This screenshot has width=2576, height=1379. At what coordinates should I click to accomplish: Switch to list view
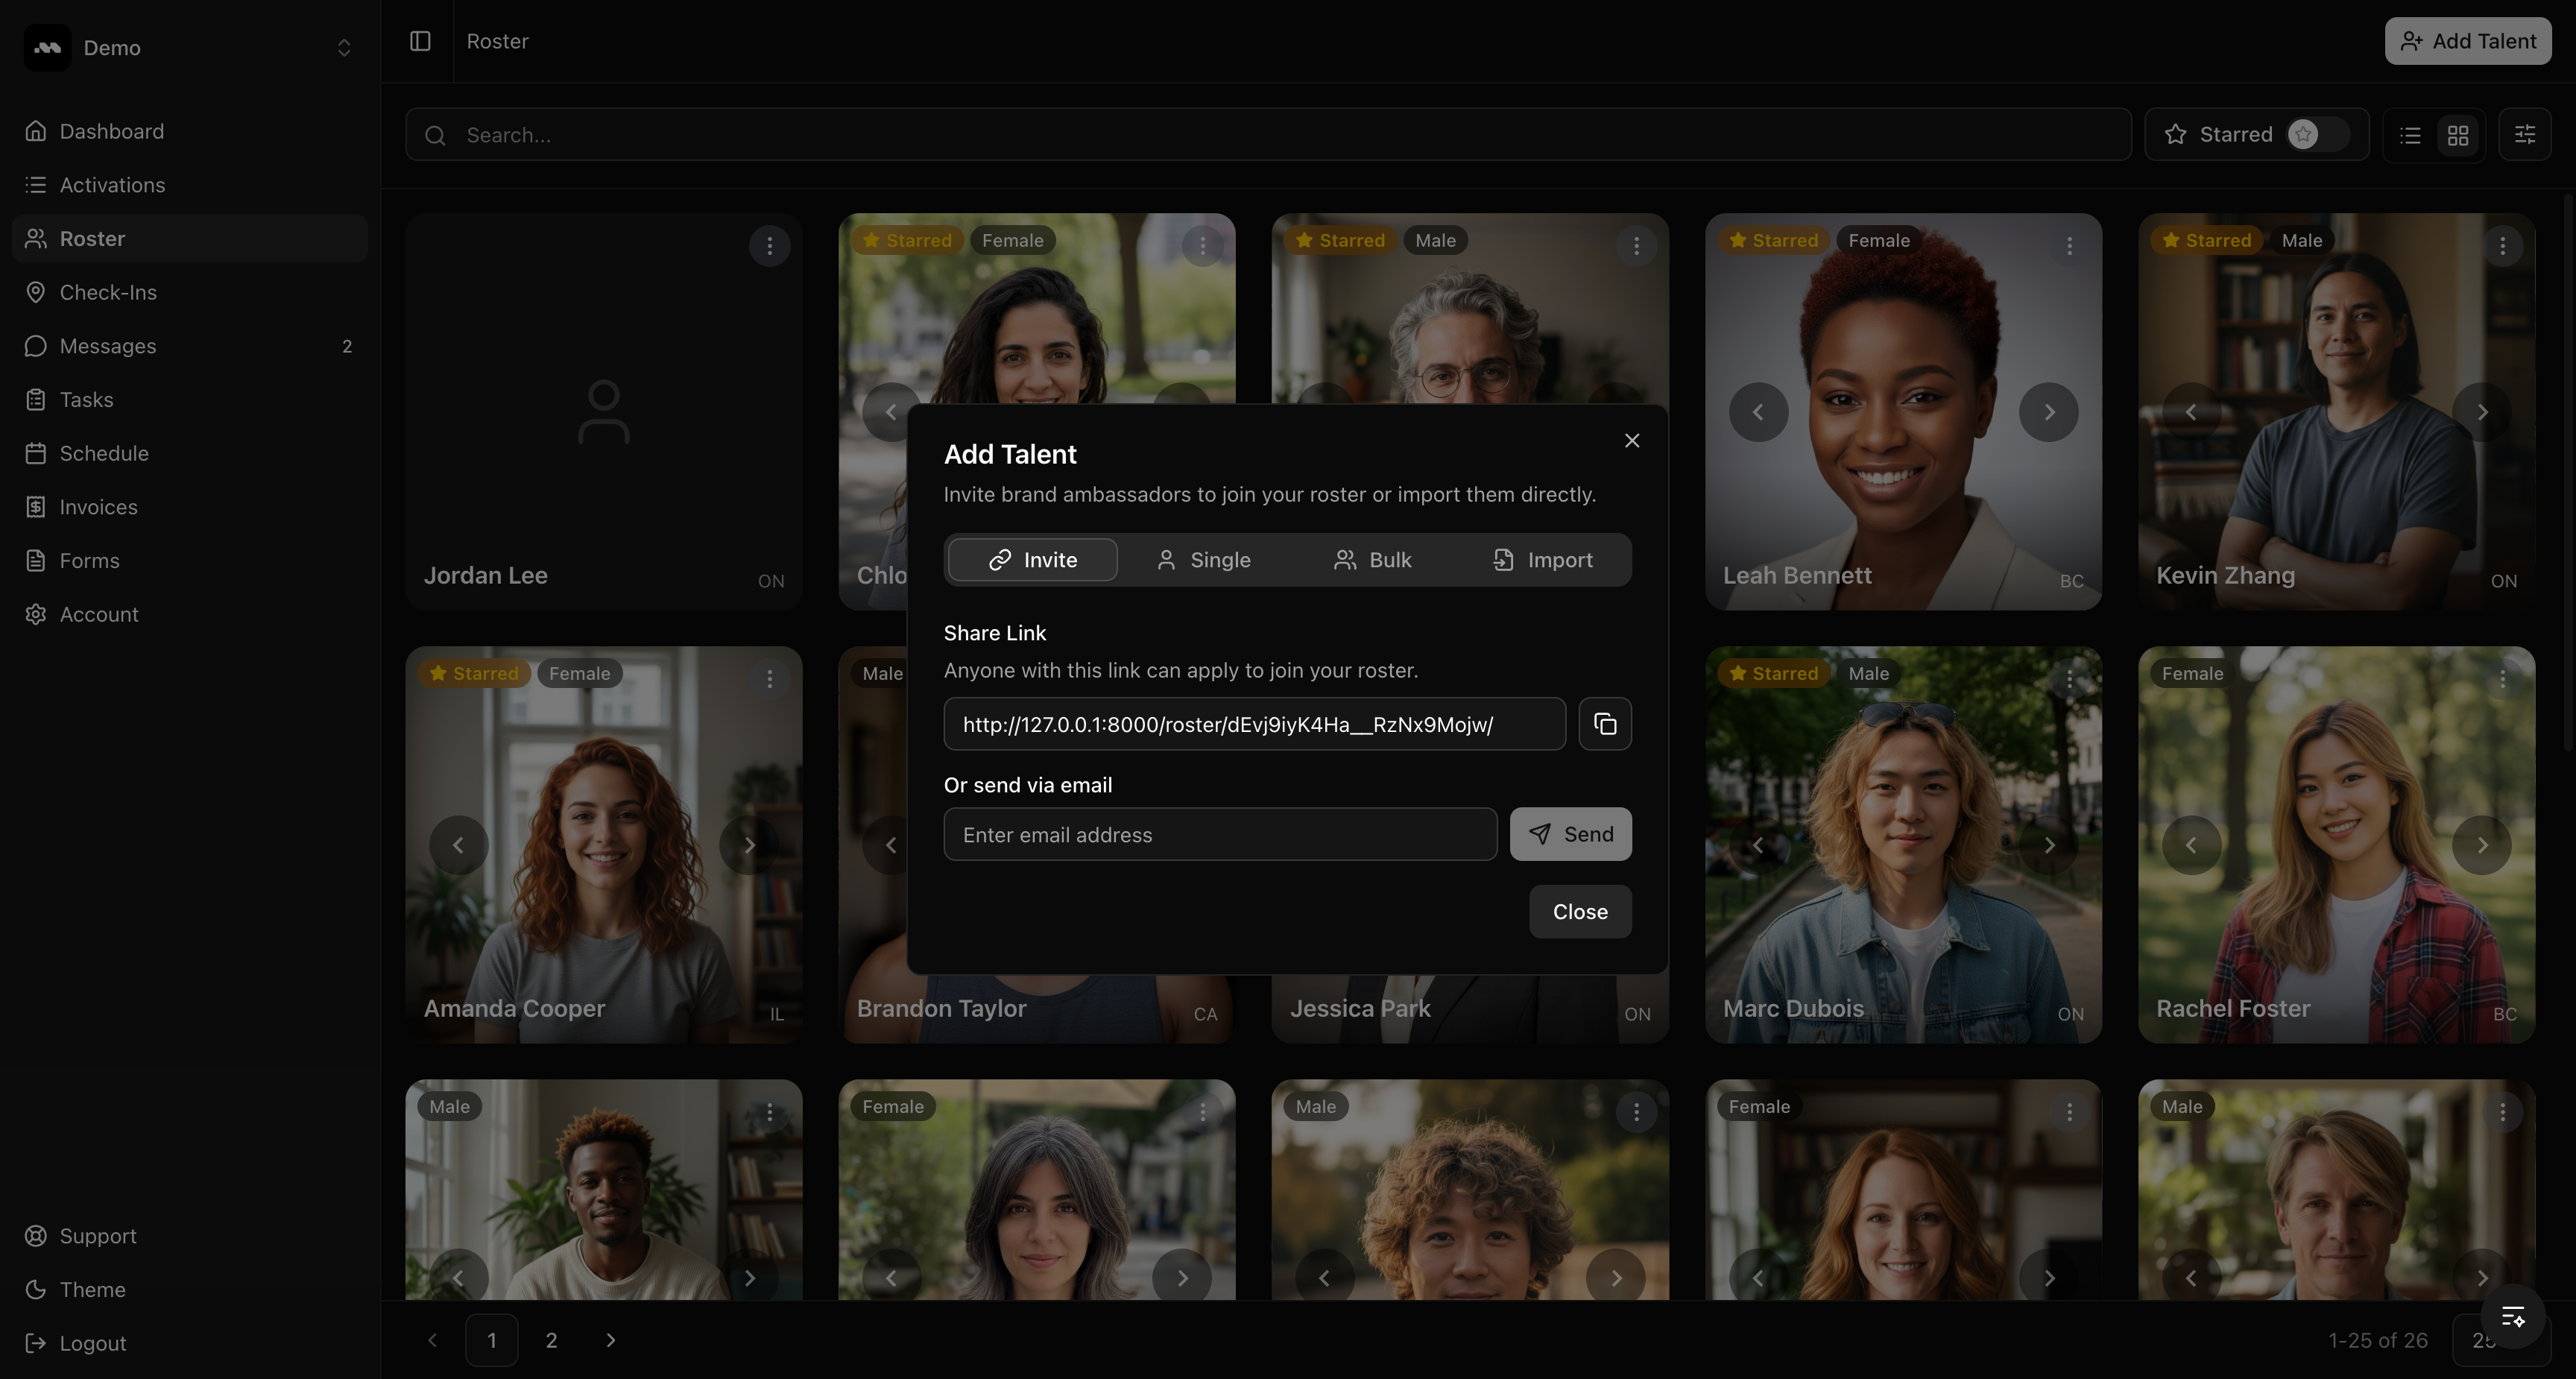pos(2410,135)
